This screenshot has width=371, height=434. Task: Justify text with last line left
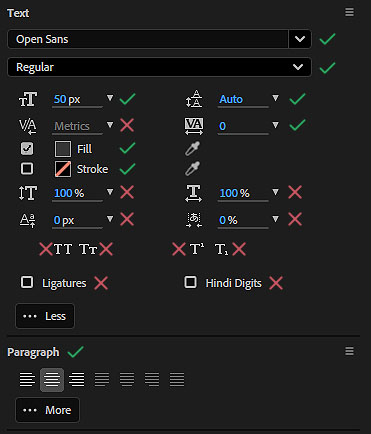[102, 380]
